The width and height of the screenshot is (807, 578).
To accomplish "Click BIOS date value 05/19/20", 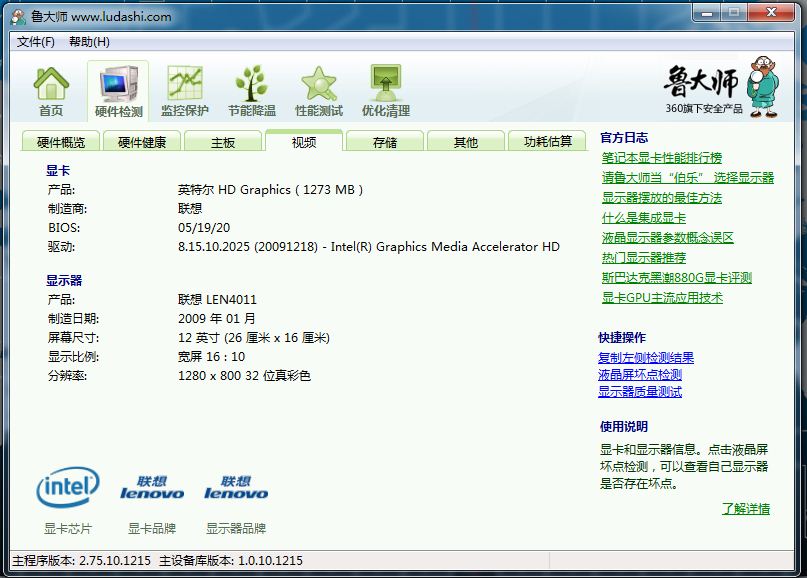I will click(204, 228).
